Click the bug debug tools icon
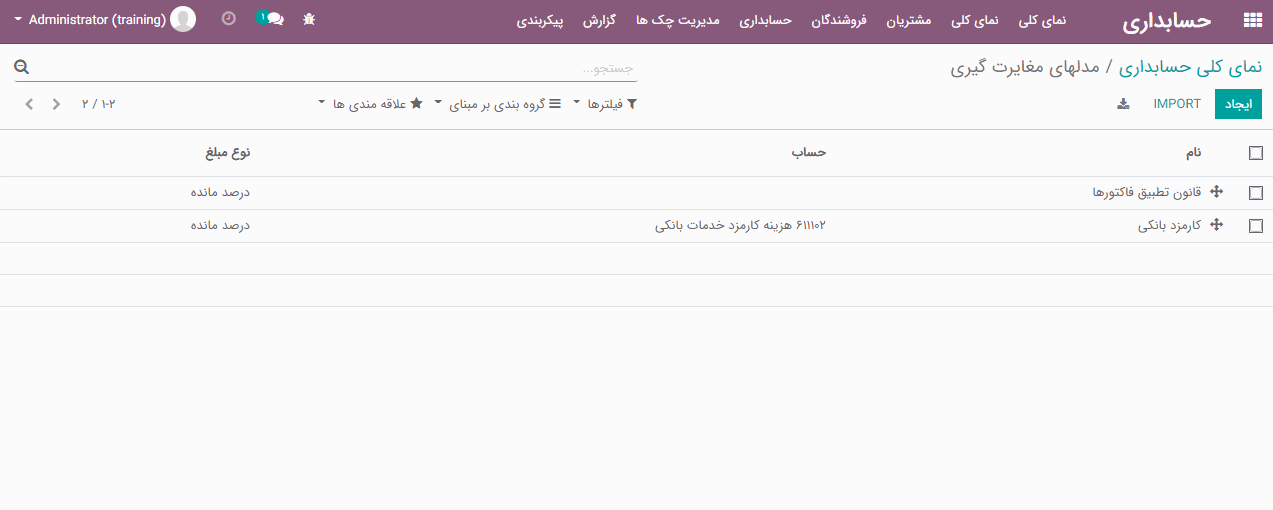 (309, 19)
